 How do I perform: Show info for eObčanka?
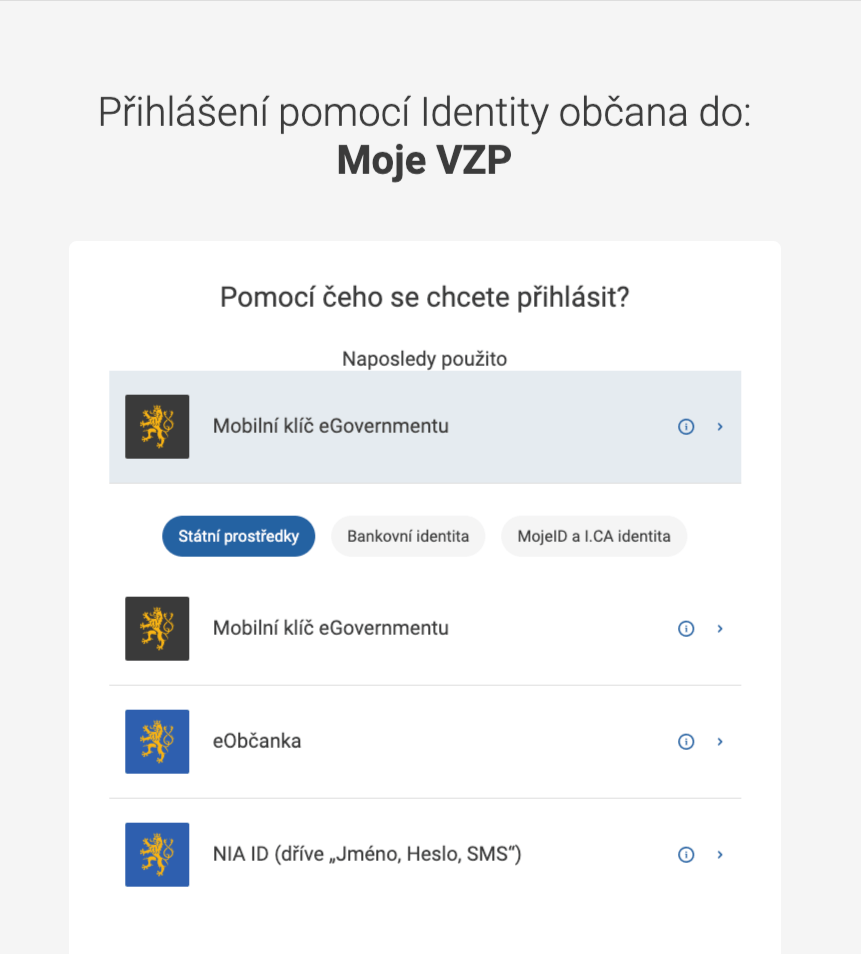click(686, 742)
